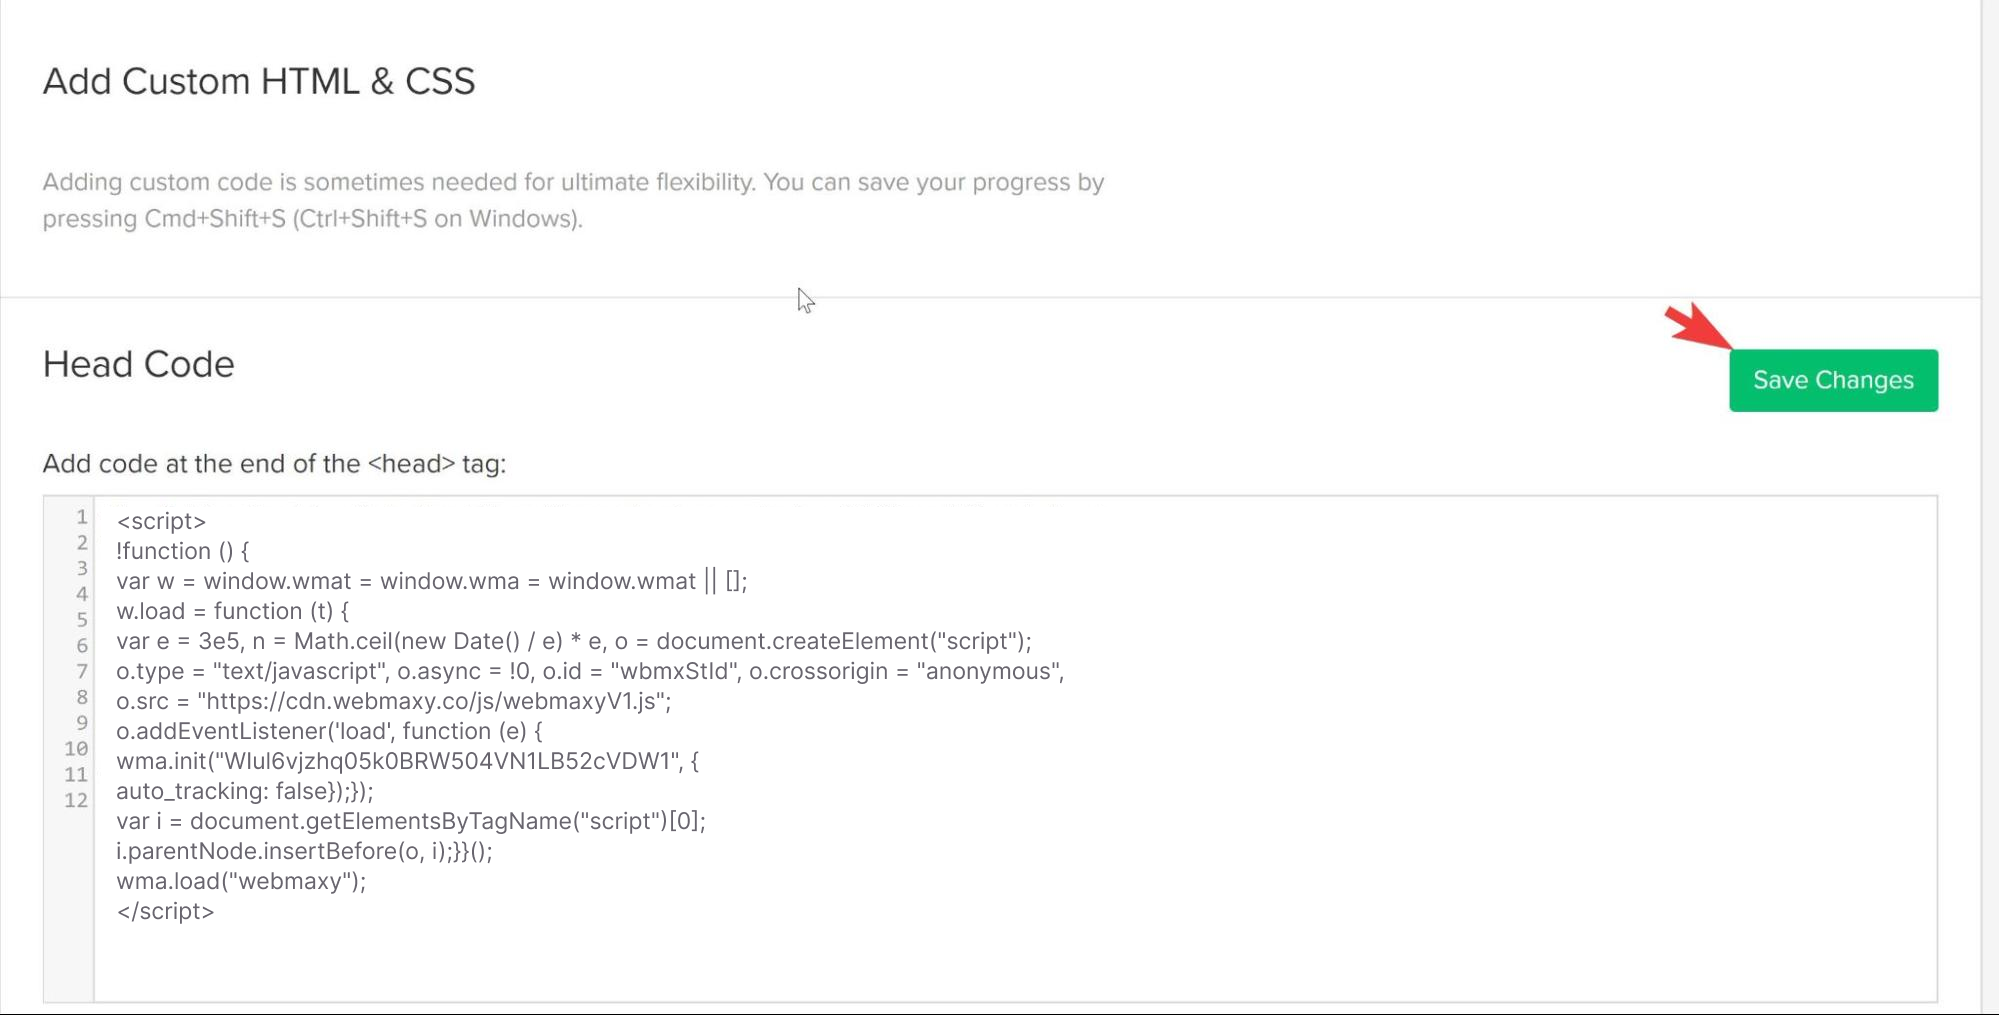Click the closing </script> line

pos(166,911)
